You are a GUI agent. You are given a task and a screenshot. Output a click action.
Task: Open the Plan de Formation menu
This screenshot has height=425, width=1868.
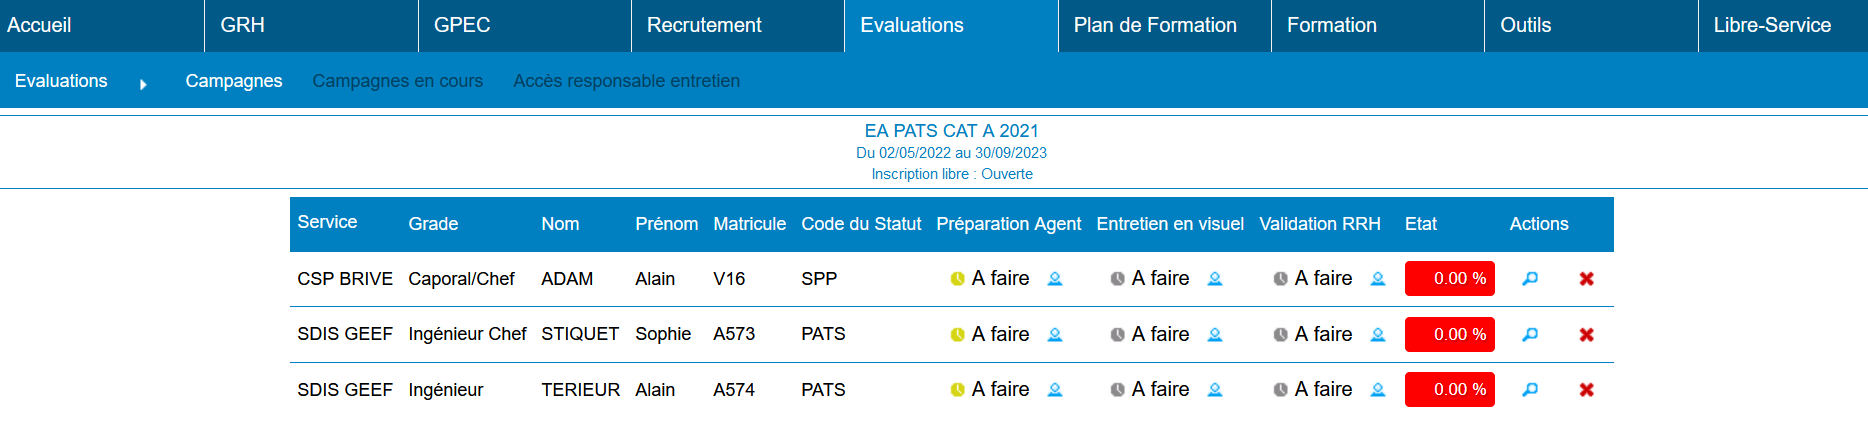click(1155, 26)
